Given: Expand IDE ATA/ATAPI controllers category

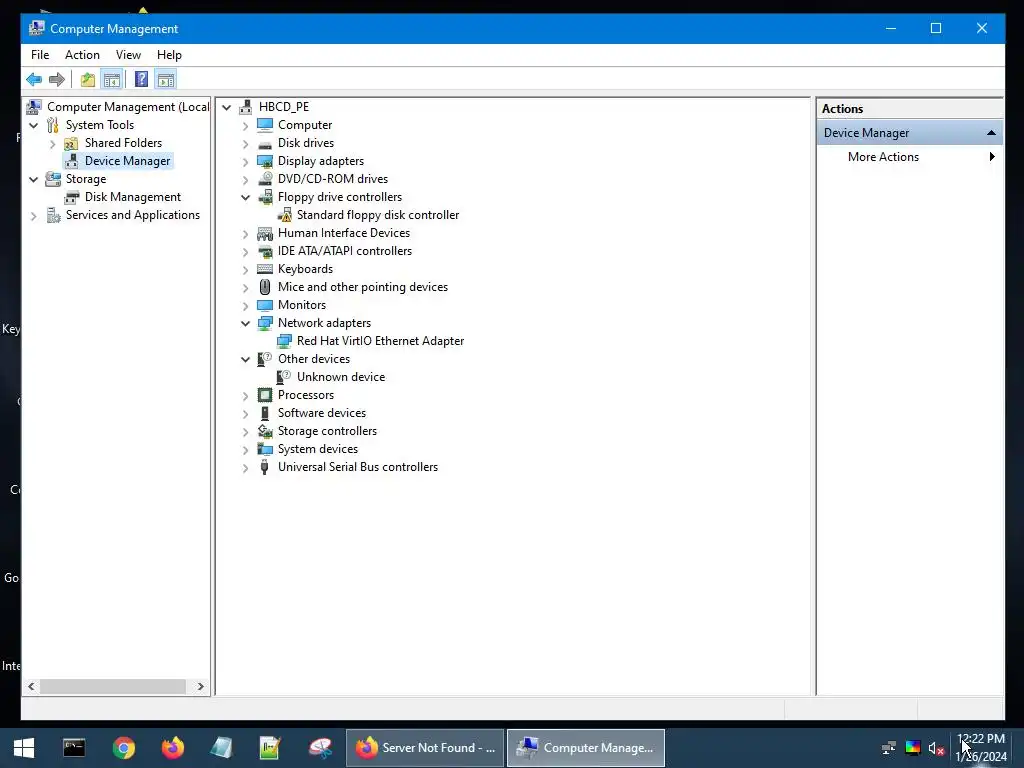Looking at the screenshot, I should (246, 251).
